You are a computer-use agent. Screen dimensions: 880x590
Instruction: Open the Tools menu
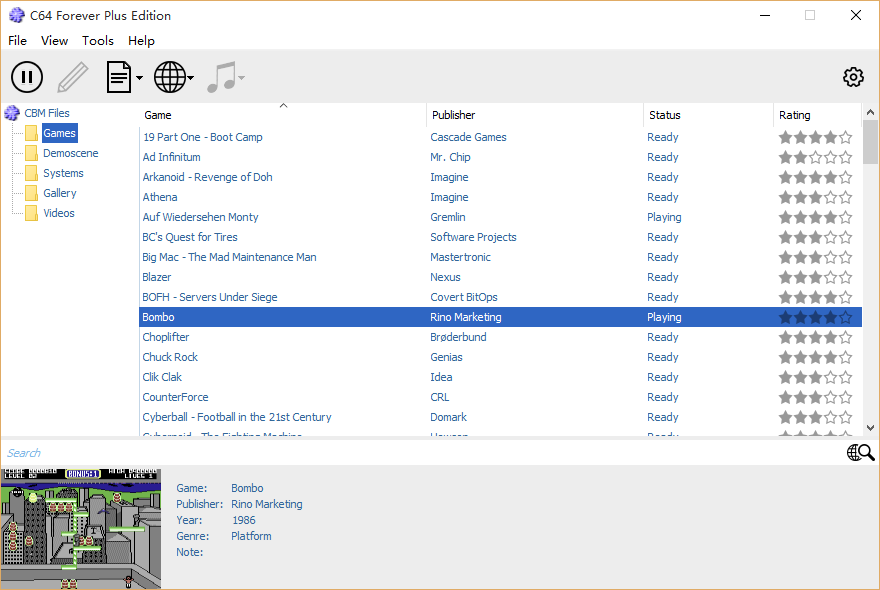pos(98,40)
